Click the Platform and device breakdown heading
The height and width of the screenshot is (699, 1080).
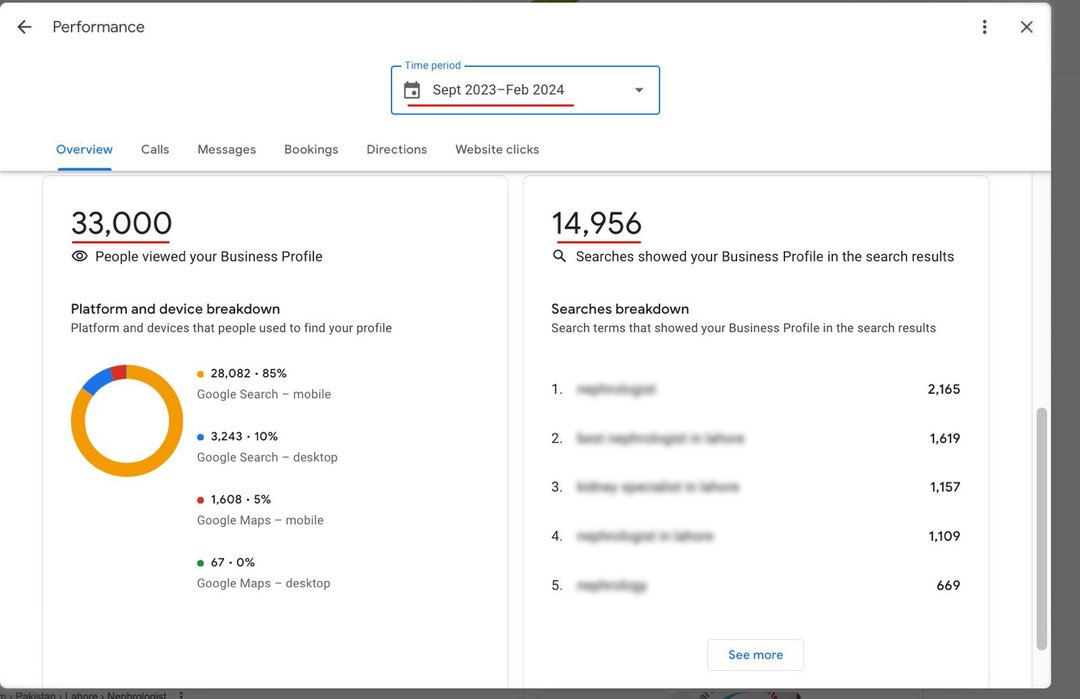tap(176, 309)
